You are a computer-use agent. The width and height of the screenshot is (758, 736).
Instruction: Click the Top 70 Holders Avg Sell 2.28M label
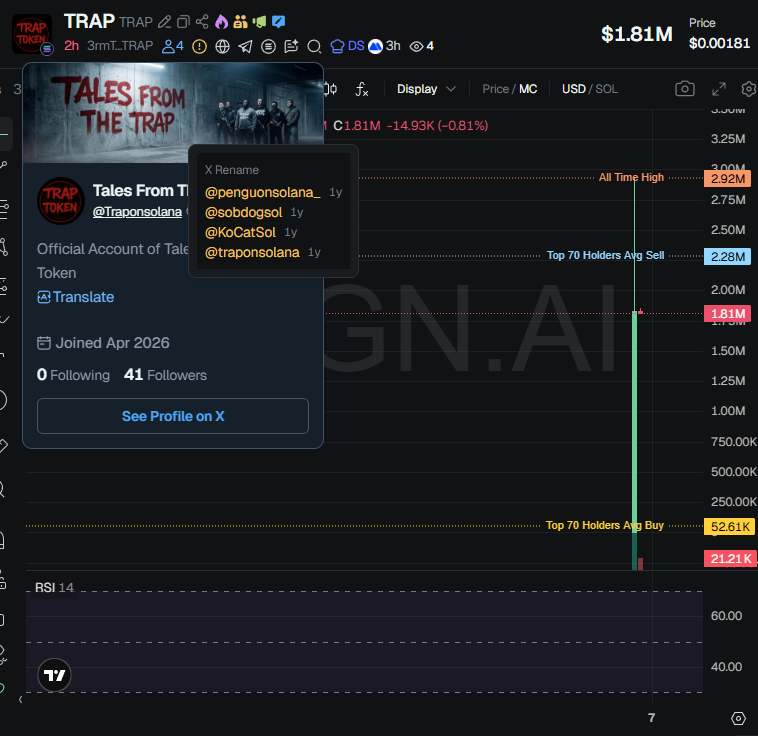click(x=728, y=256)
